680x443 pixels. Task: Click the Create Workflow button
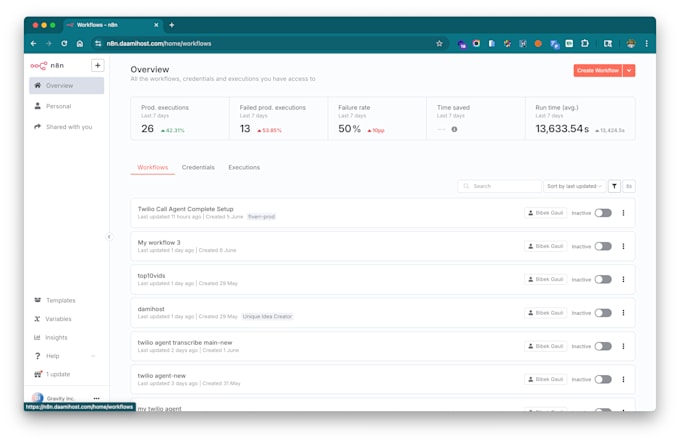pos(598,71)
